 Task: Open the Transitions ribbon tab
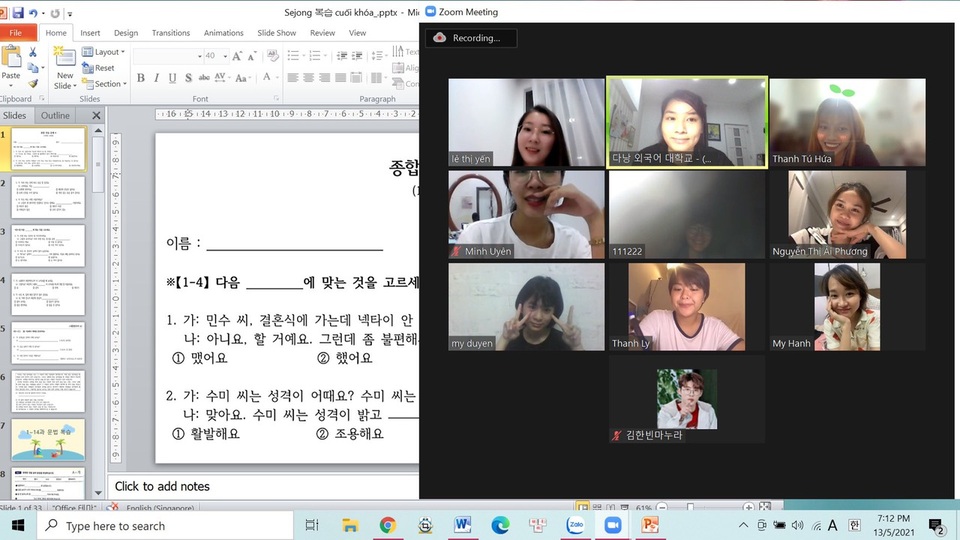pos(171,33)
